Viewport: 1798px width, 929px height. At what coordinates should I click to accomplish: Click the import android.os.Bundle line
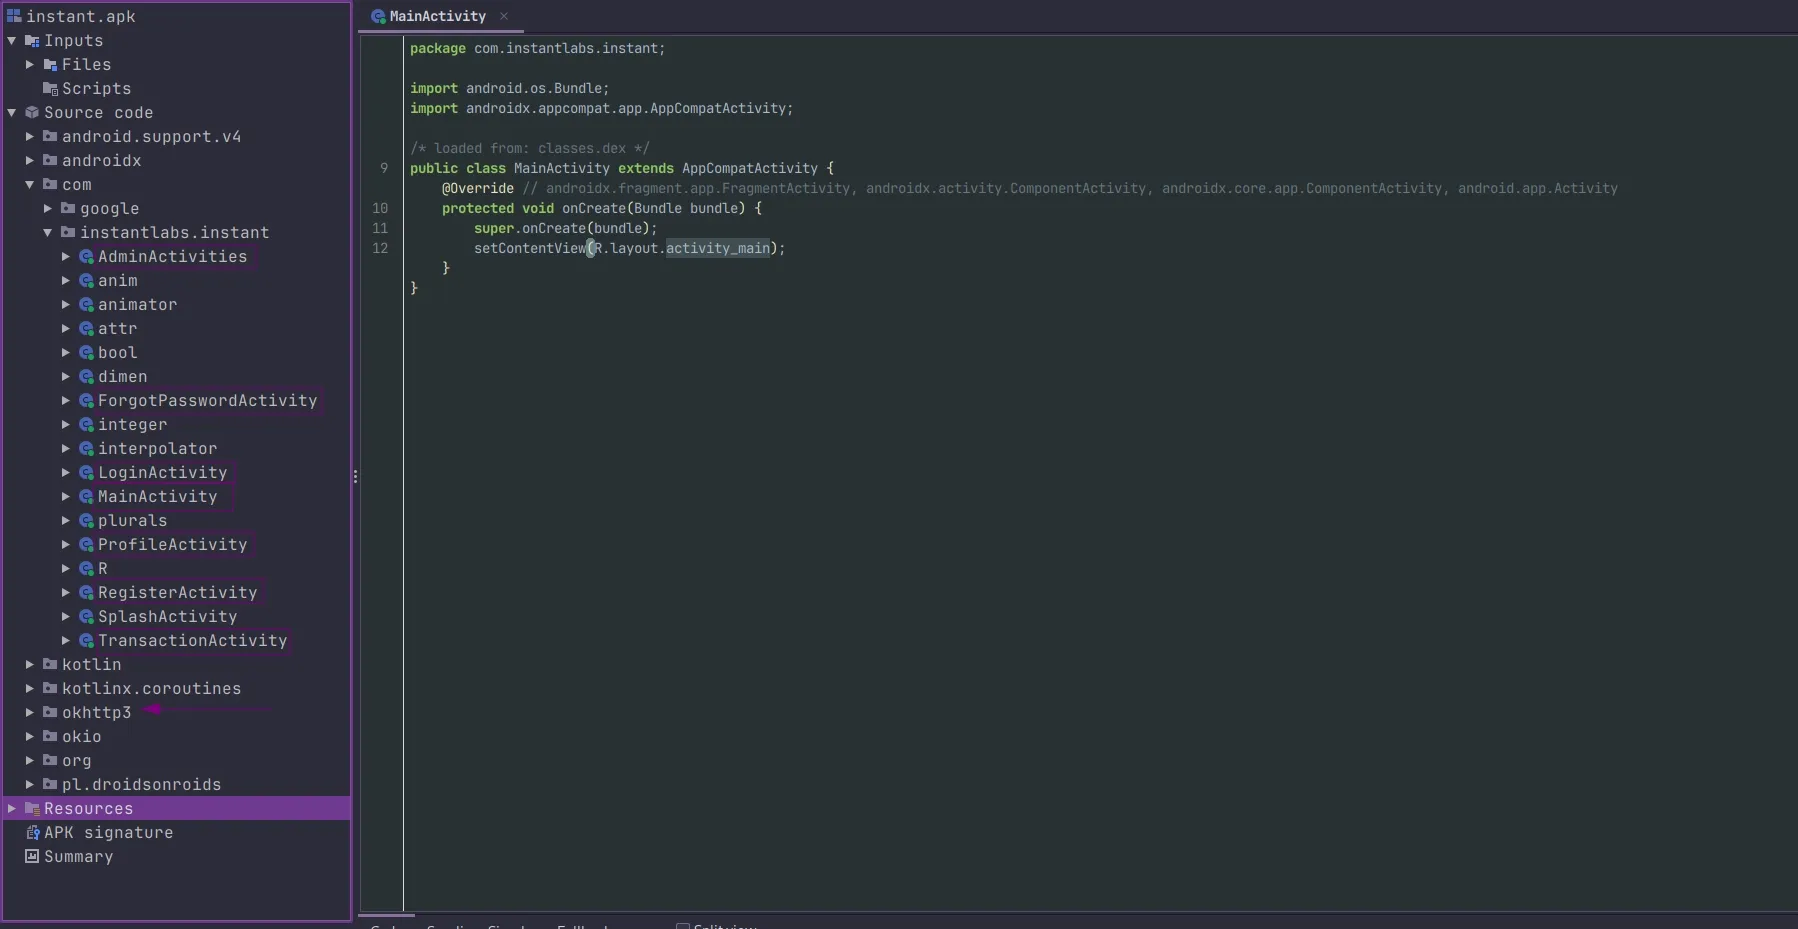coord(509,89)
